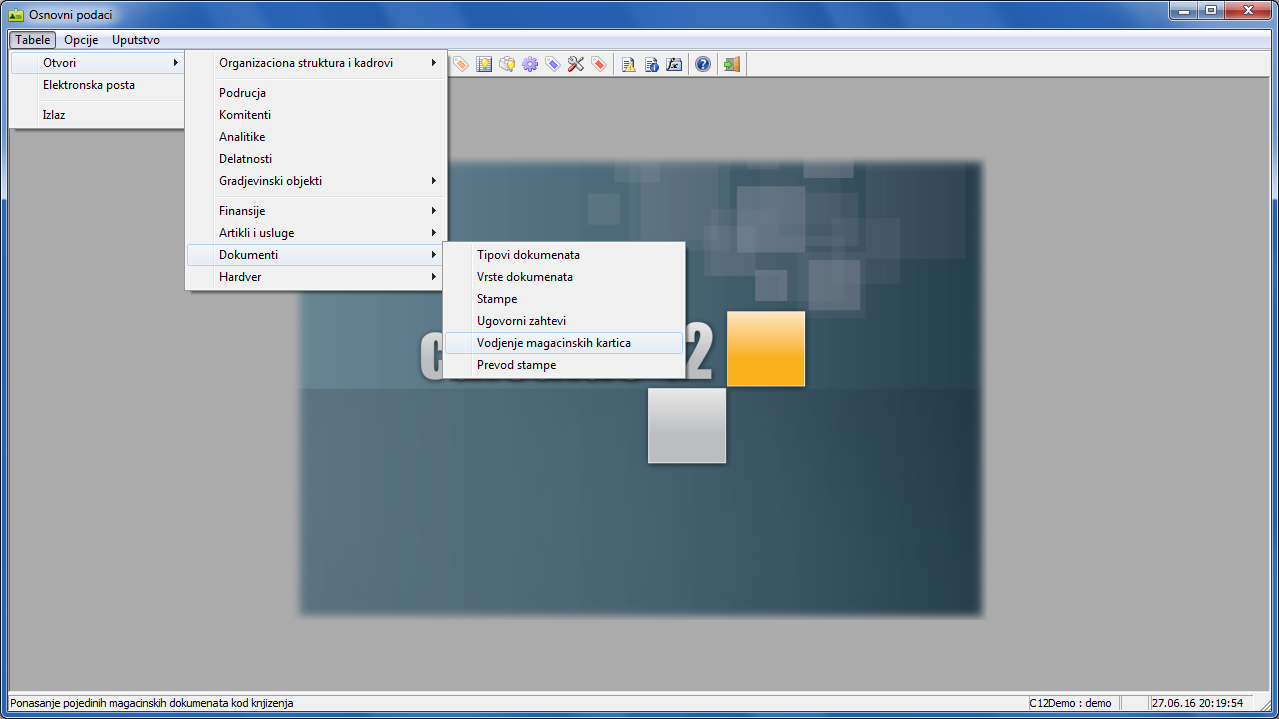Viewport: 1279px width, 719px height.
Task: Select Vodjenje magacinskih kartica menu entry
Action: [553, 343]
